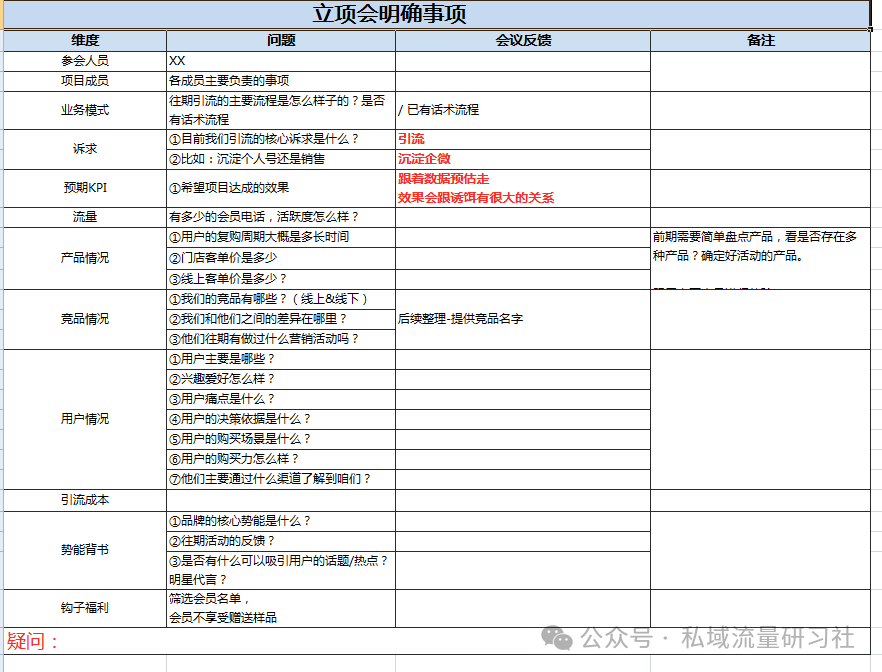The height and width of the screenshot is (672, 882).
Task: Click question ①我们的竞品有哪些？
Action: pos(281,299)
